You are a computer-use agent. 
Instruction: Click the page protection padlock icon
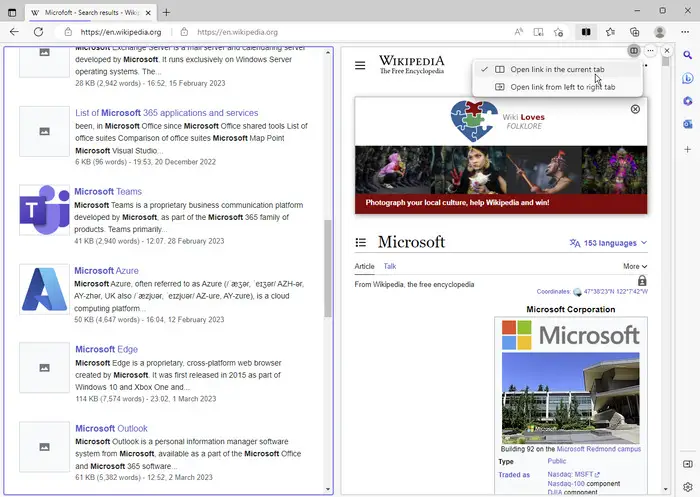tap(642, 280)
